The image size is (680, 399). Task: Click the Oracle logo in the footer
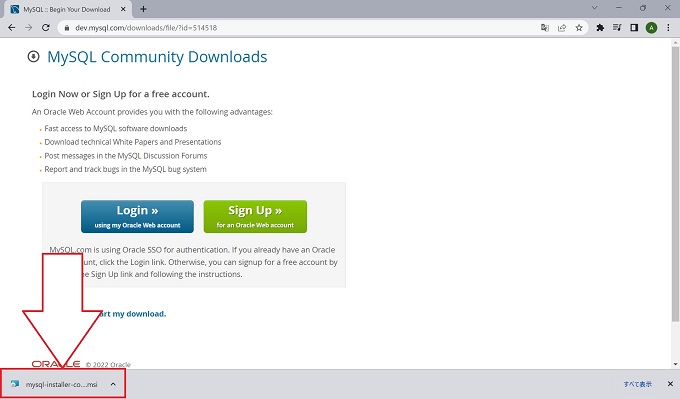click(x=56, y=364)
